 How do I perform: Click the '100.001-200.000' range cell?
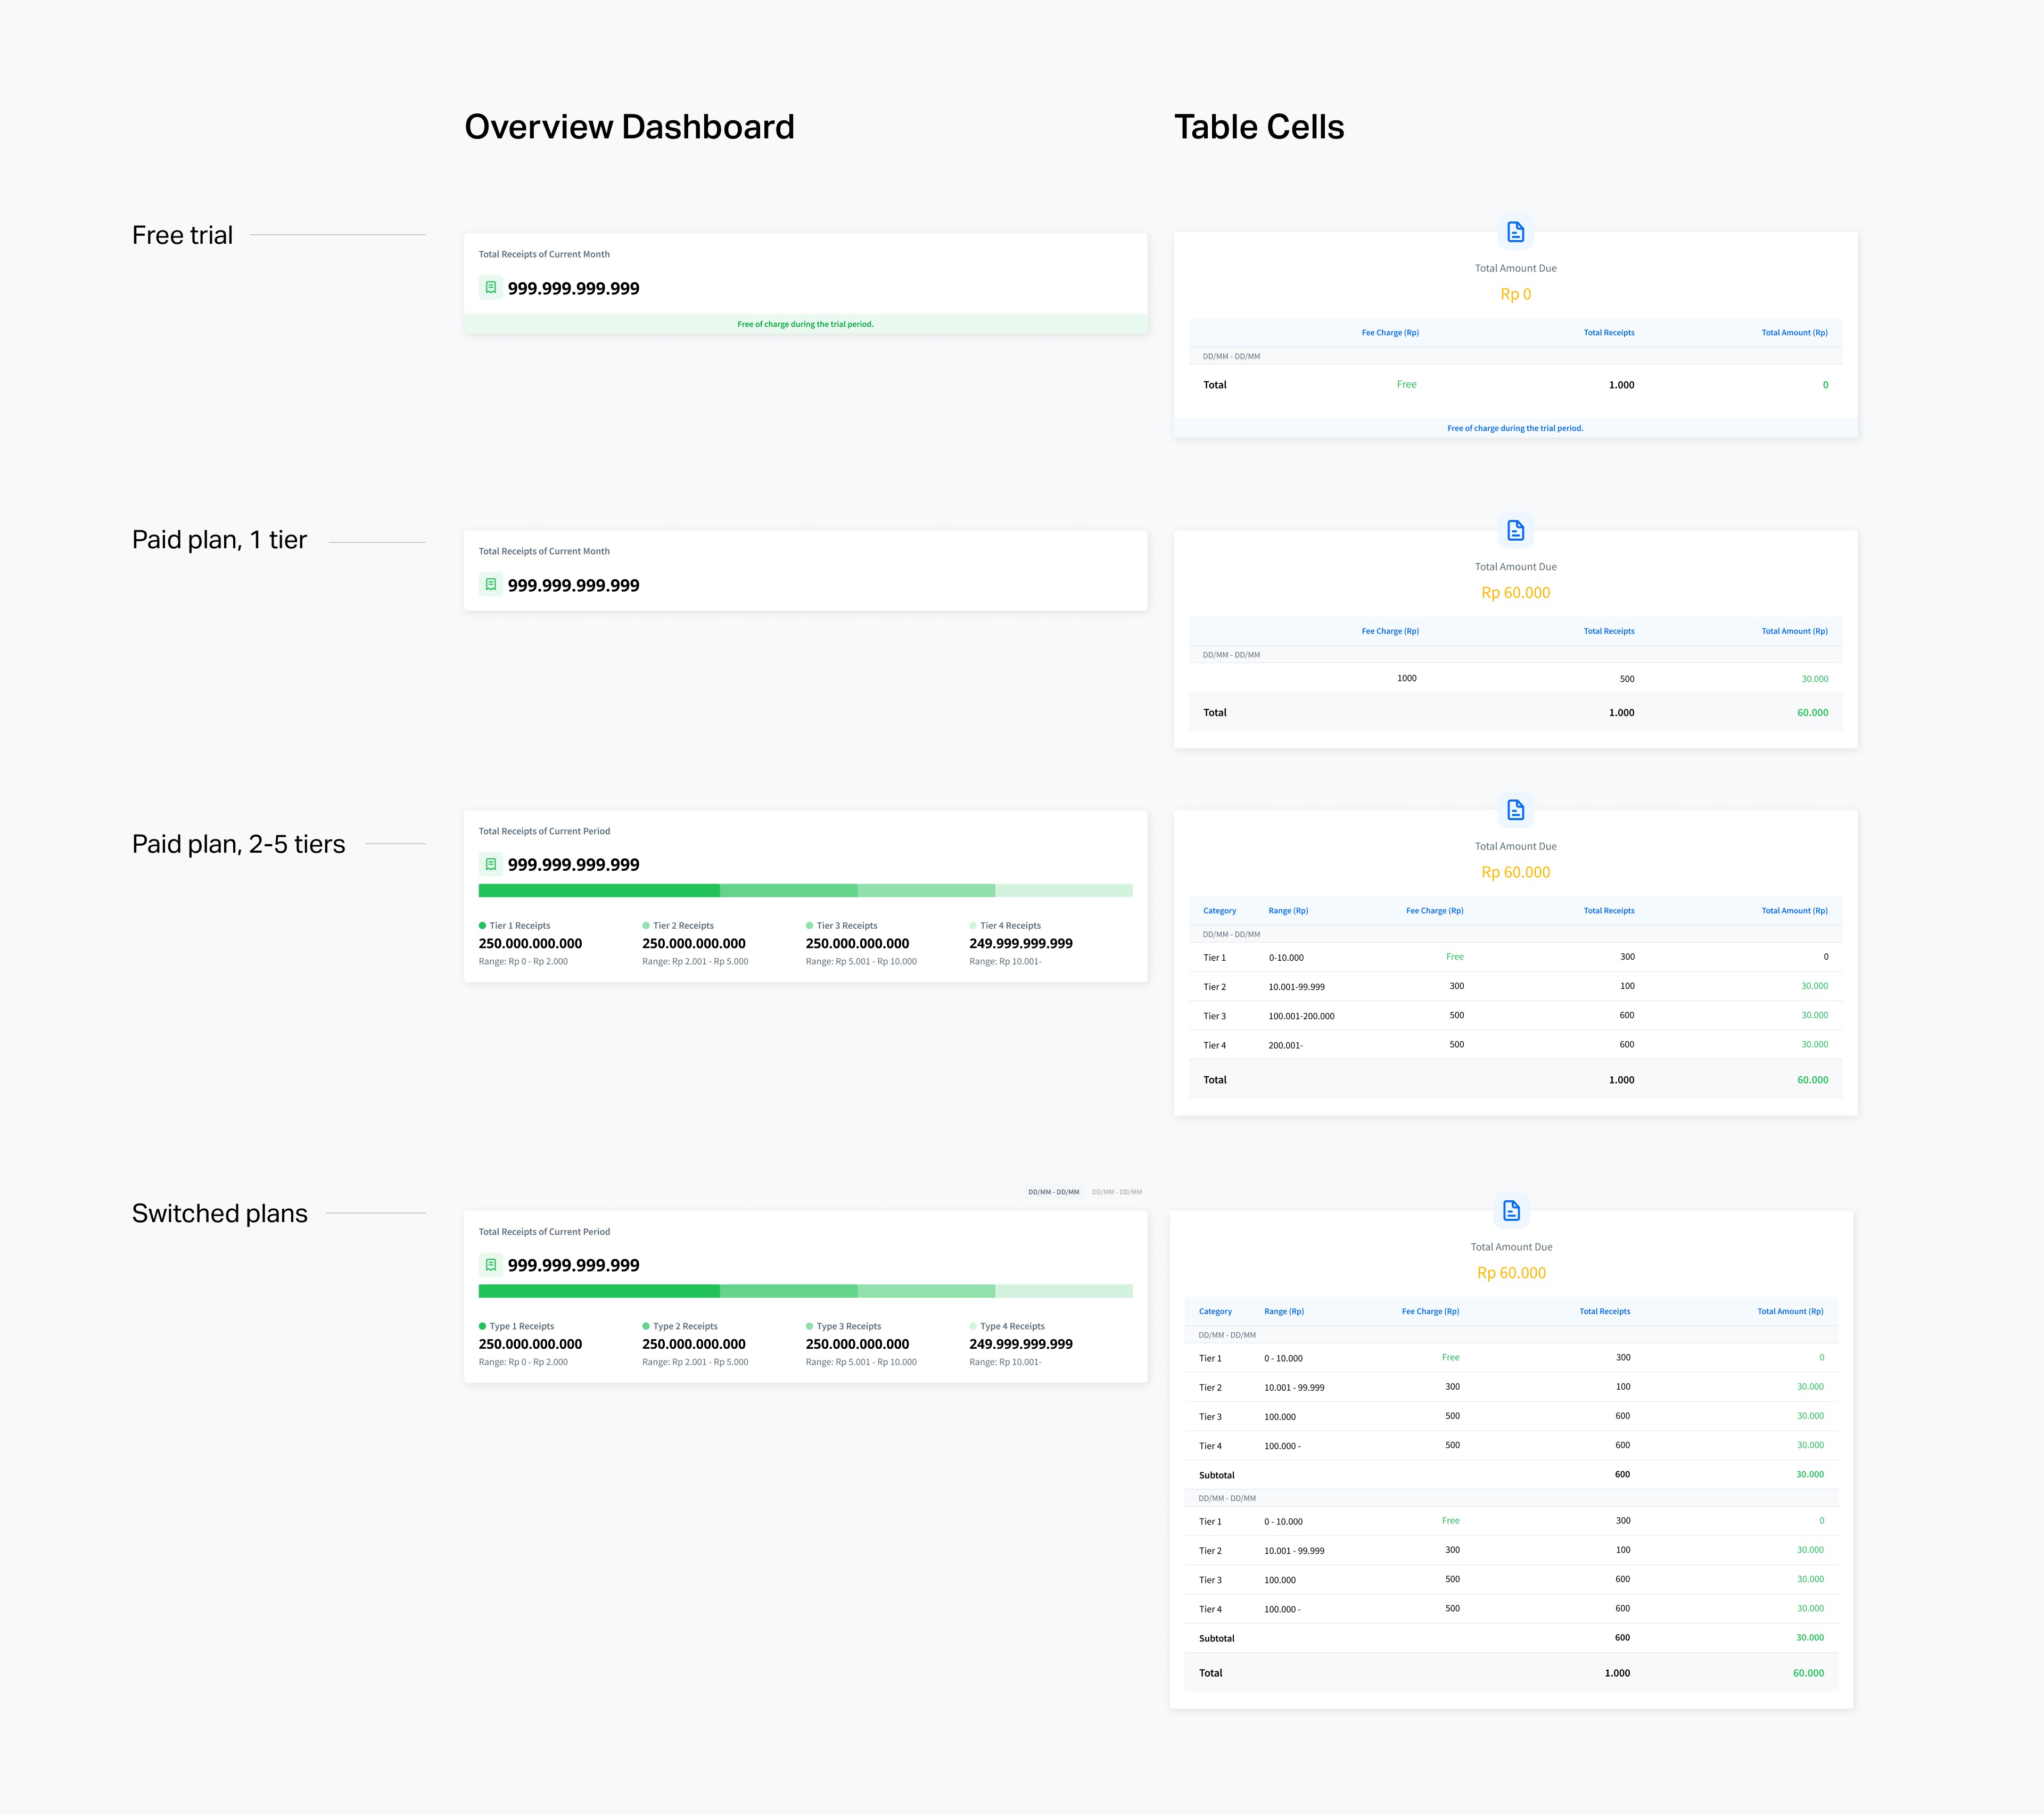click(1301, 1016)
